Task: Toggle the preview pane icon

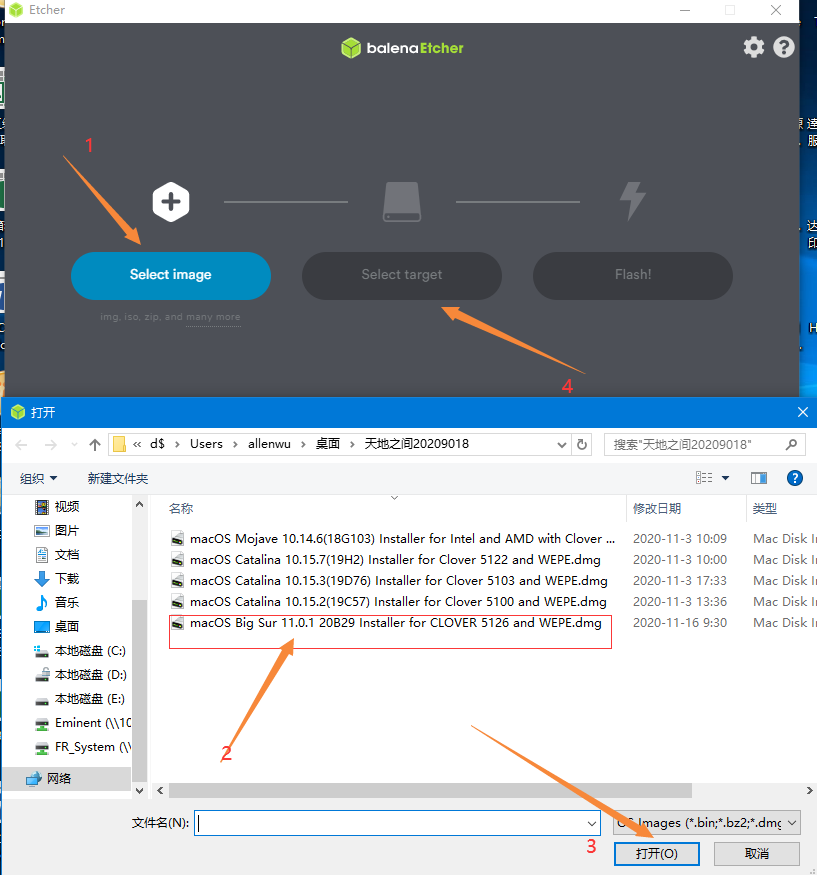Action: click(758, 479)
